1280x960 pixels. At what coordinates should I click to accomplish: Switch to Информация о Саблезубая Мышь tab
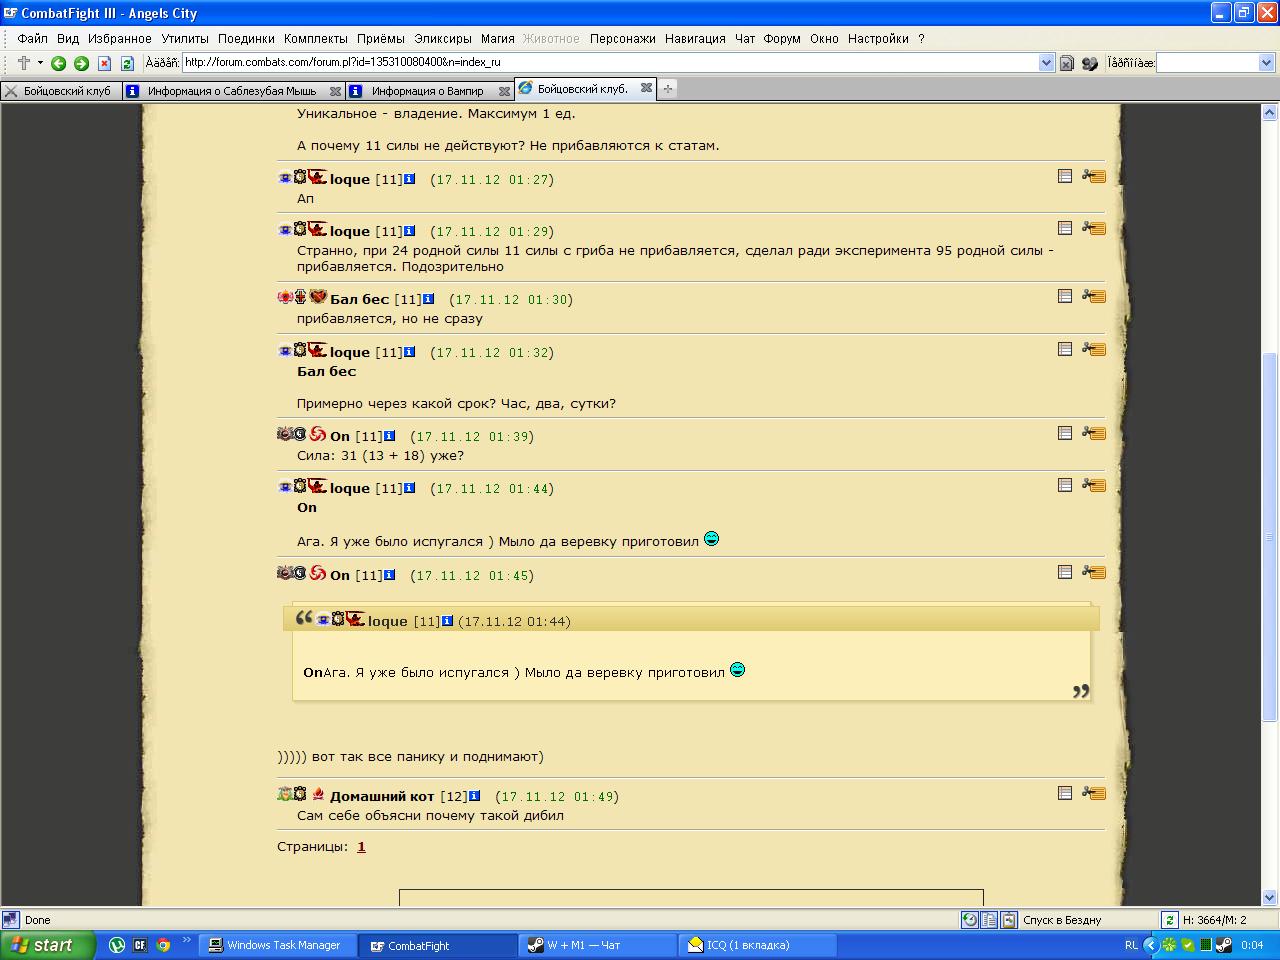coord(232,91)
